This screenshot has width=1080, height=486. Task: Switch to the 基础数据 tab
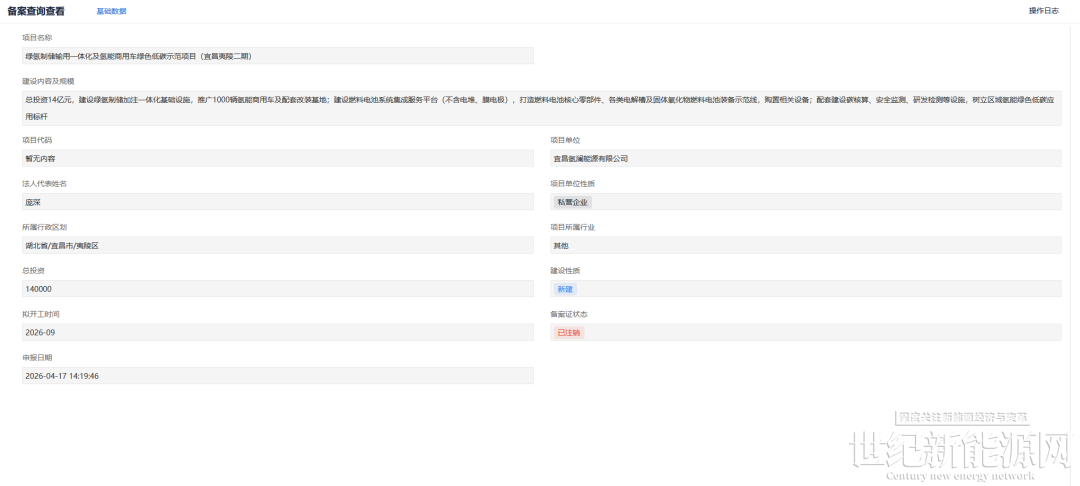coord(111,11)
